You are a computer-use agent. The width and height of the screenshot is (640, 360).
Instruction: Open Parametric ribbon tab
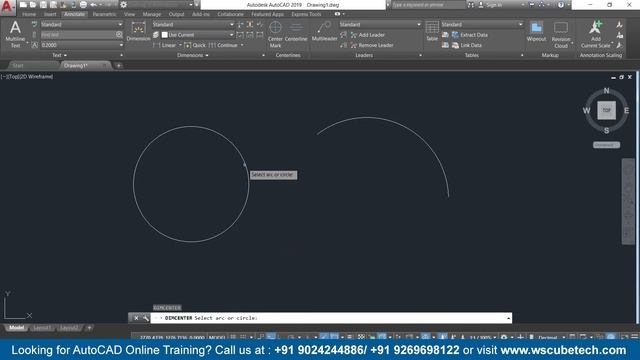[104, 14]
